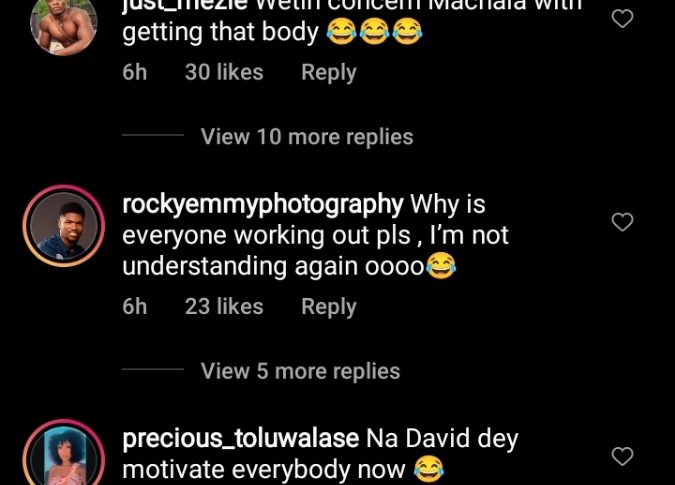Click the laughing emojis in Machala comment

click(374, 33)
